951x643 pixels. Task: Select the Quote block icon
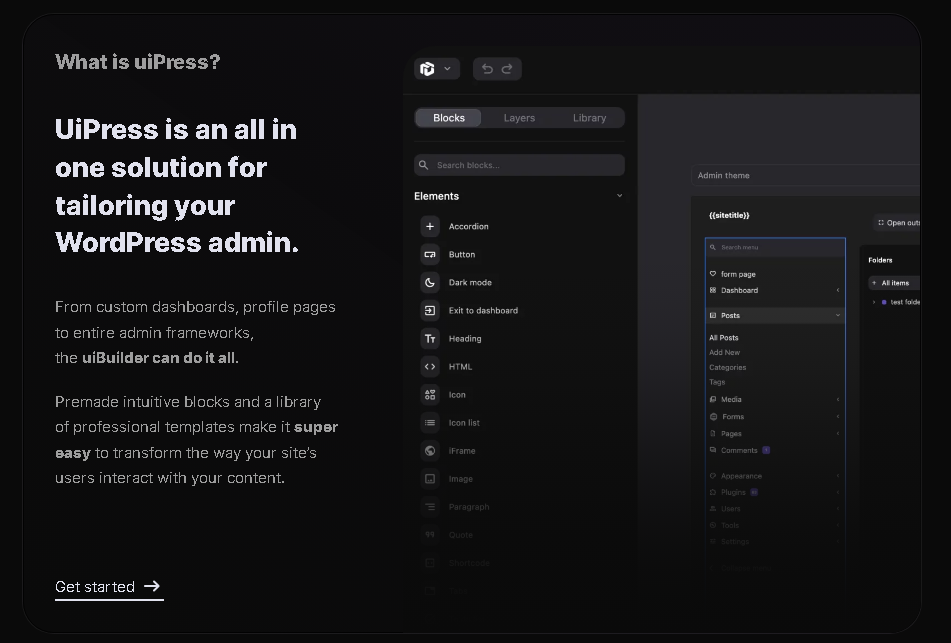click(430, 535)
